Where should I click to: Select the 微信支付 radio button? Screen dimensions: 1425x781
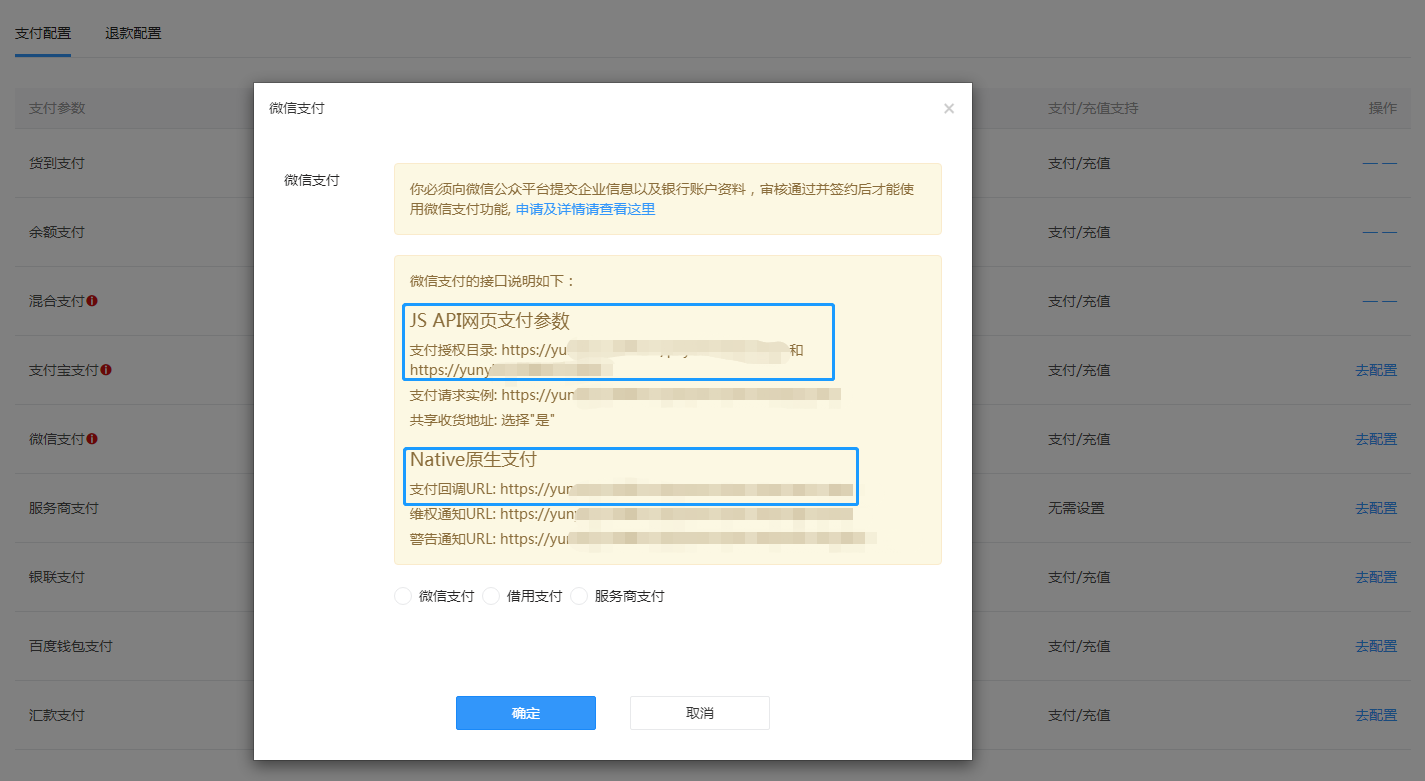click(403, 596)
